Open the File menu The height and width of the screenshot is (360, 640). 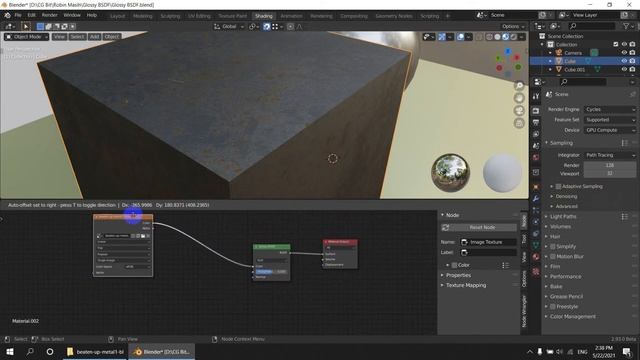pyautogui.click(x=18, y=16)
